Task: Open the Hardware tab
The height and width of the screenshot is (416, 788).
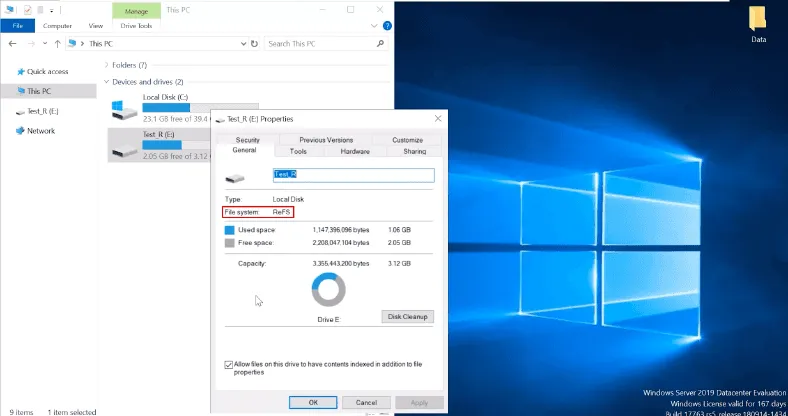Action: coord(354,151)
